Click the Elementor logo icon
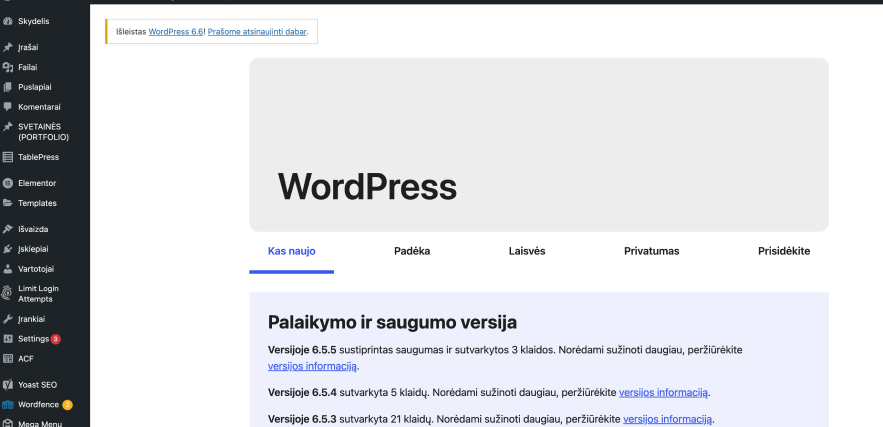Screen dimensions: 883x427 (x=7, y=183)
